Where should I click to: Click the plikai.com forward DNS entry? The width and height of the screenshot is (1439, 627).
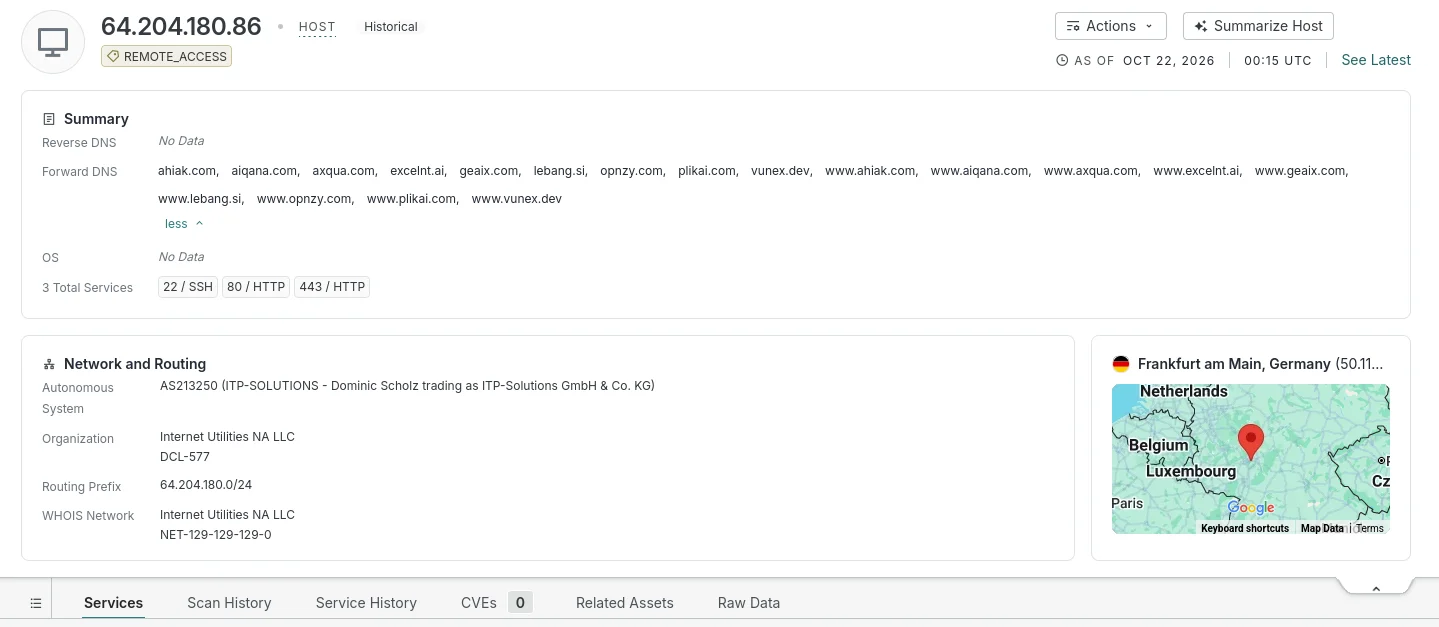tap(707, 171)
